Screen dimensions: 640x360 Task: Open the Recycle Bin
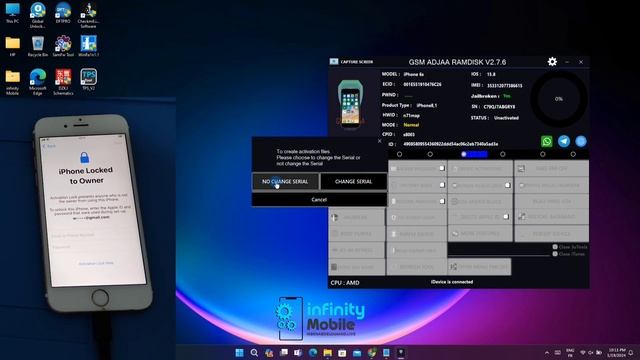[38, 47]
